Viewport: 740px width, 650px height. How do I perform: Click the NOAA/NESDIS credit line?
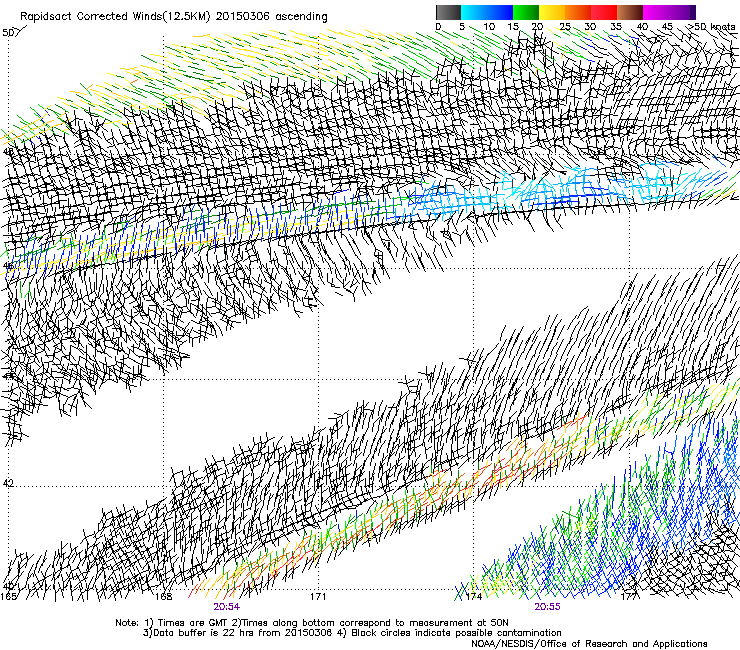coord(589,644)
